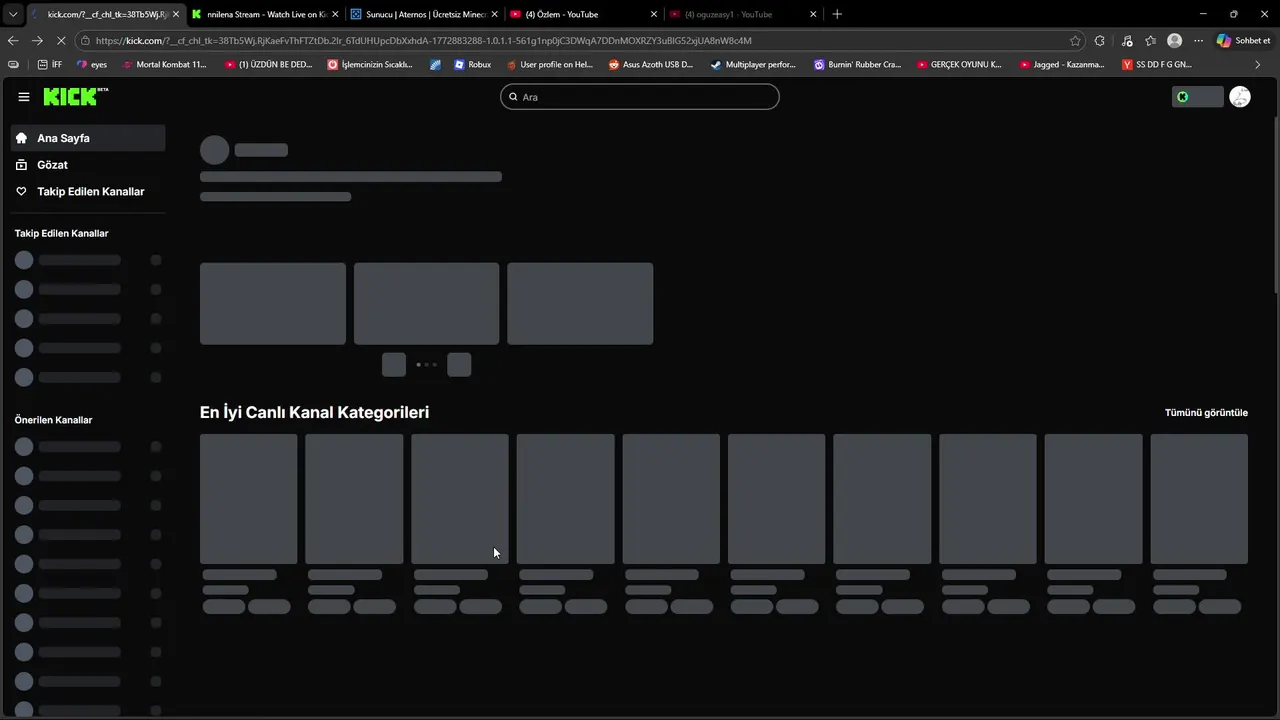This screenshot has width=1280, height=720.
Task: Open the Kick user profile avatar
Action: click(1240, 97)
